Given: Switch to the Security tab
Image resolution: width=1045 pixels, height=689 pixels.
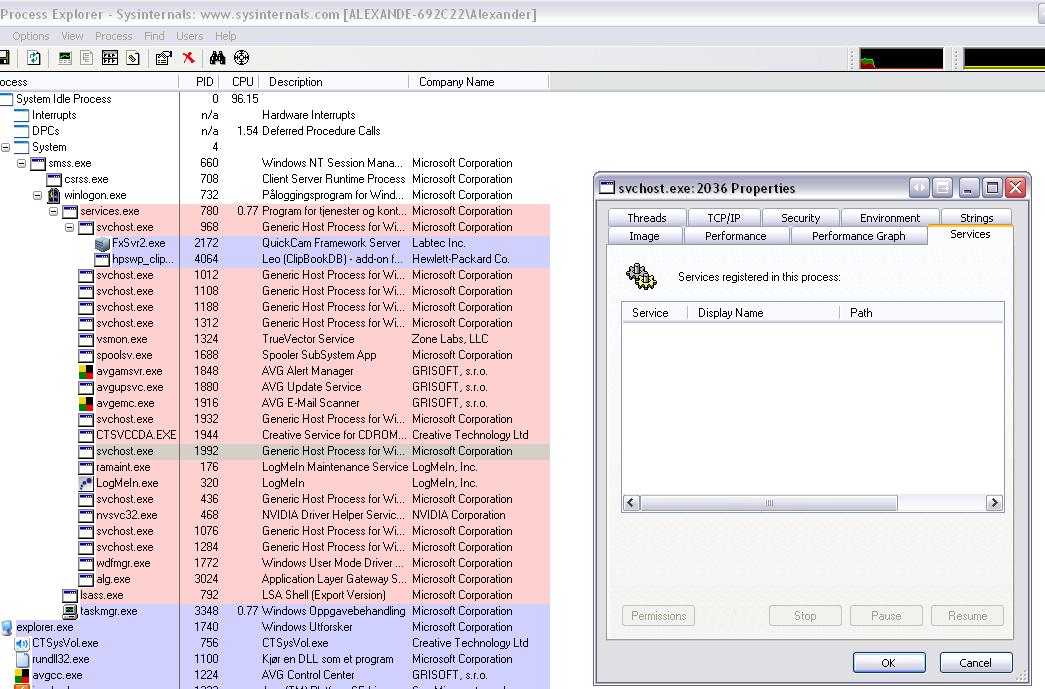Looking at the screenshot, I should click(x=800, y=218).
